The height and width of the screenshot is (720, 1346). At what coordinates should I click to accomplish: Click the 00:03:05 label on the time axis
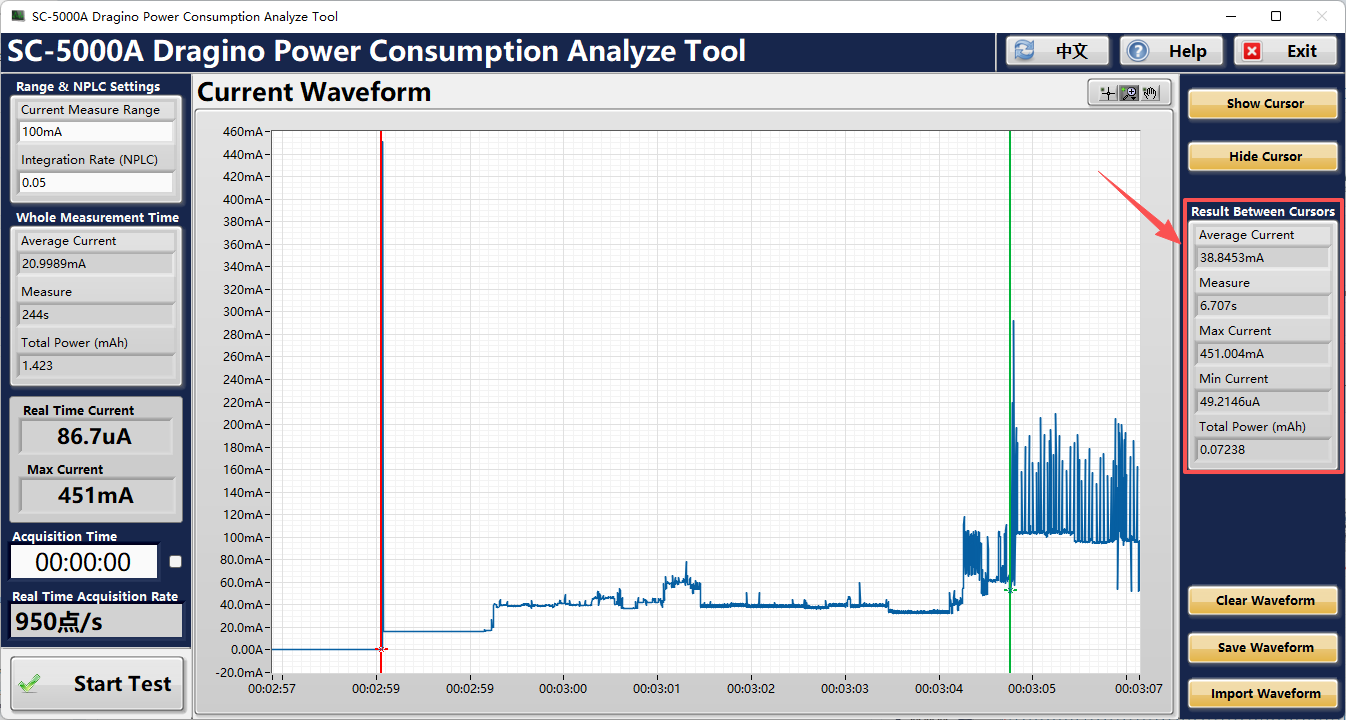tap(1031, 689)
